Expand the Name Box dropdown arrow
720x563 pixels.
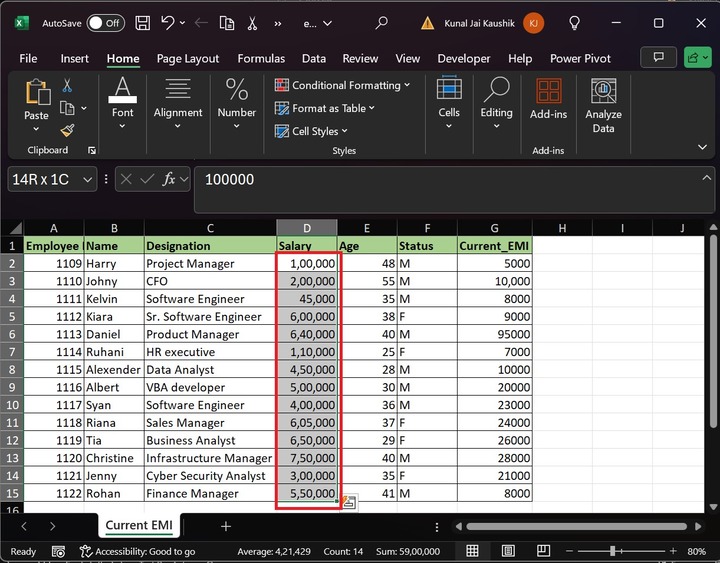87,180
